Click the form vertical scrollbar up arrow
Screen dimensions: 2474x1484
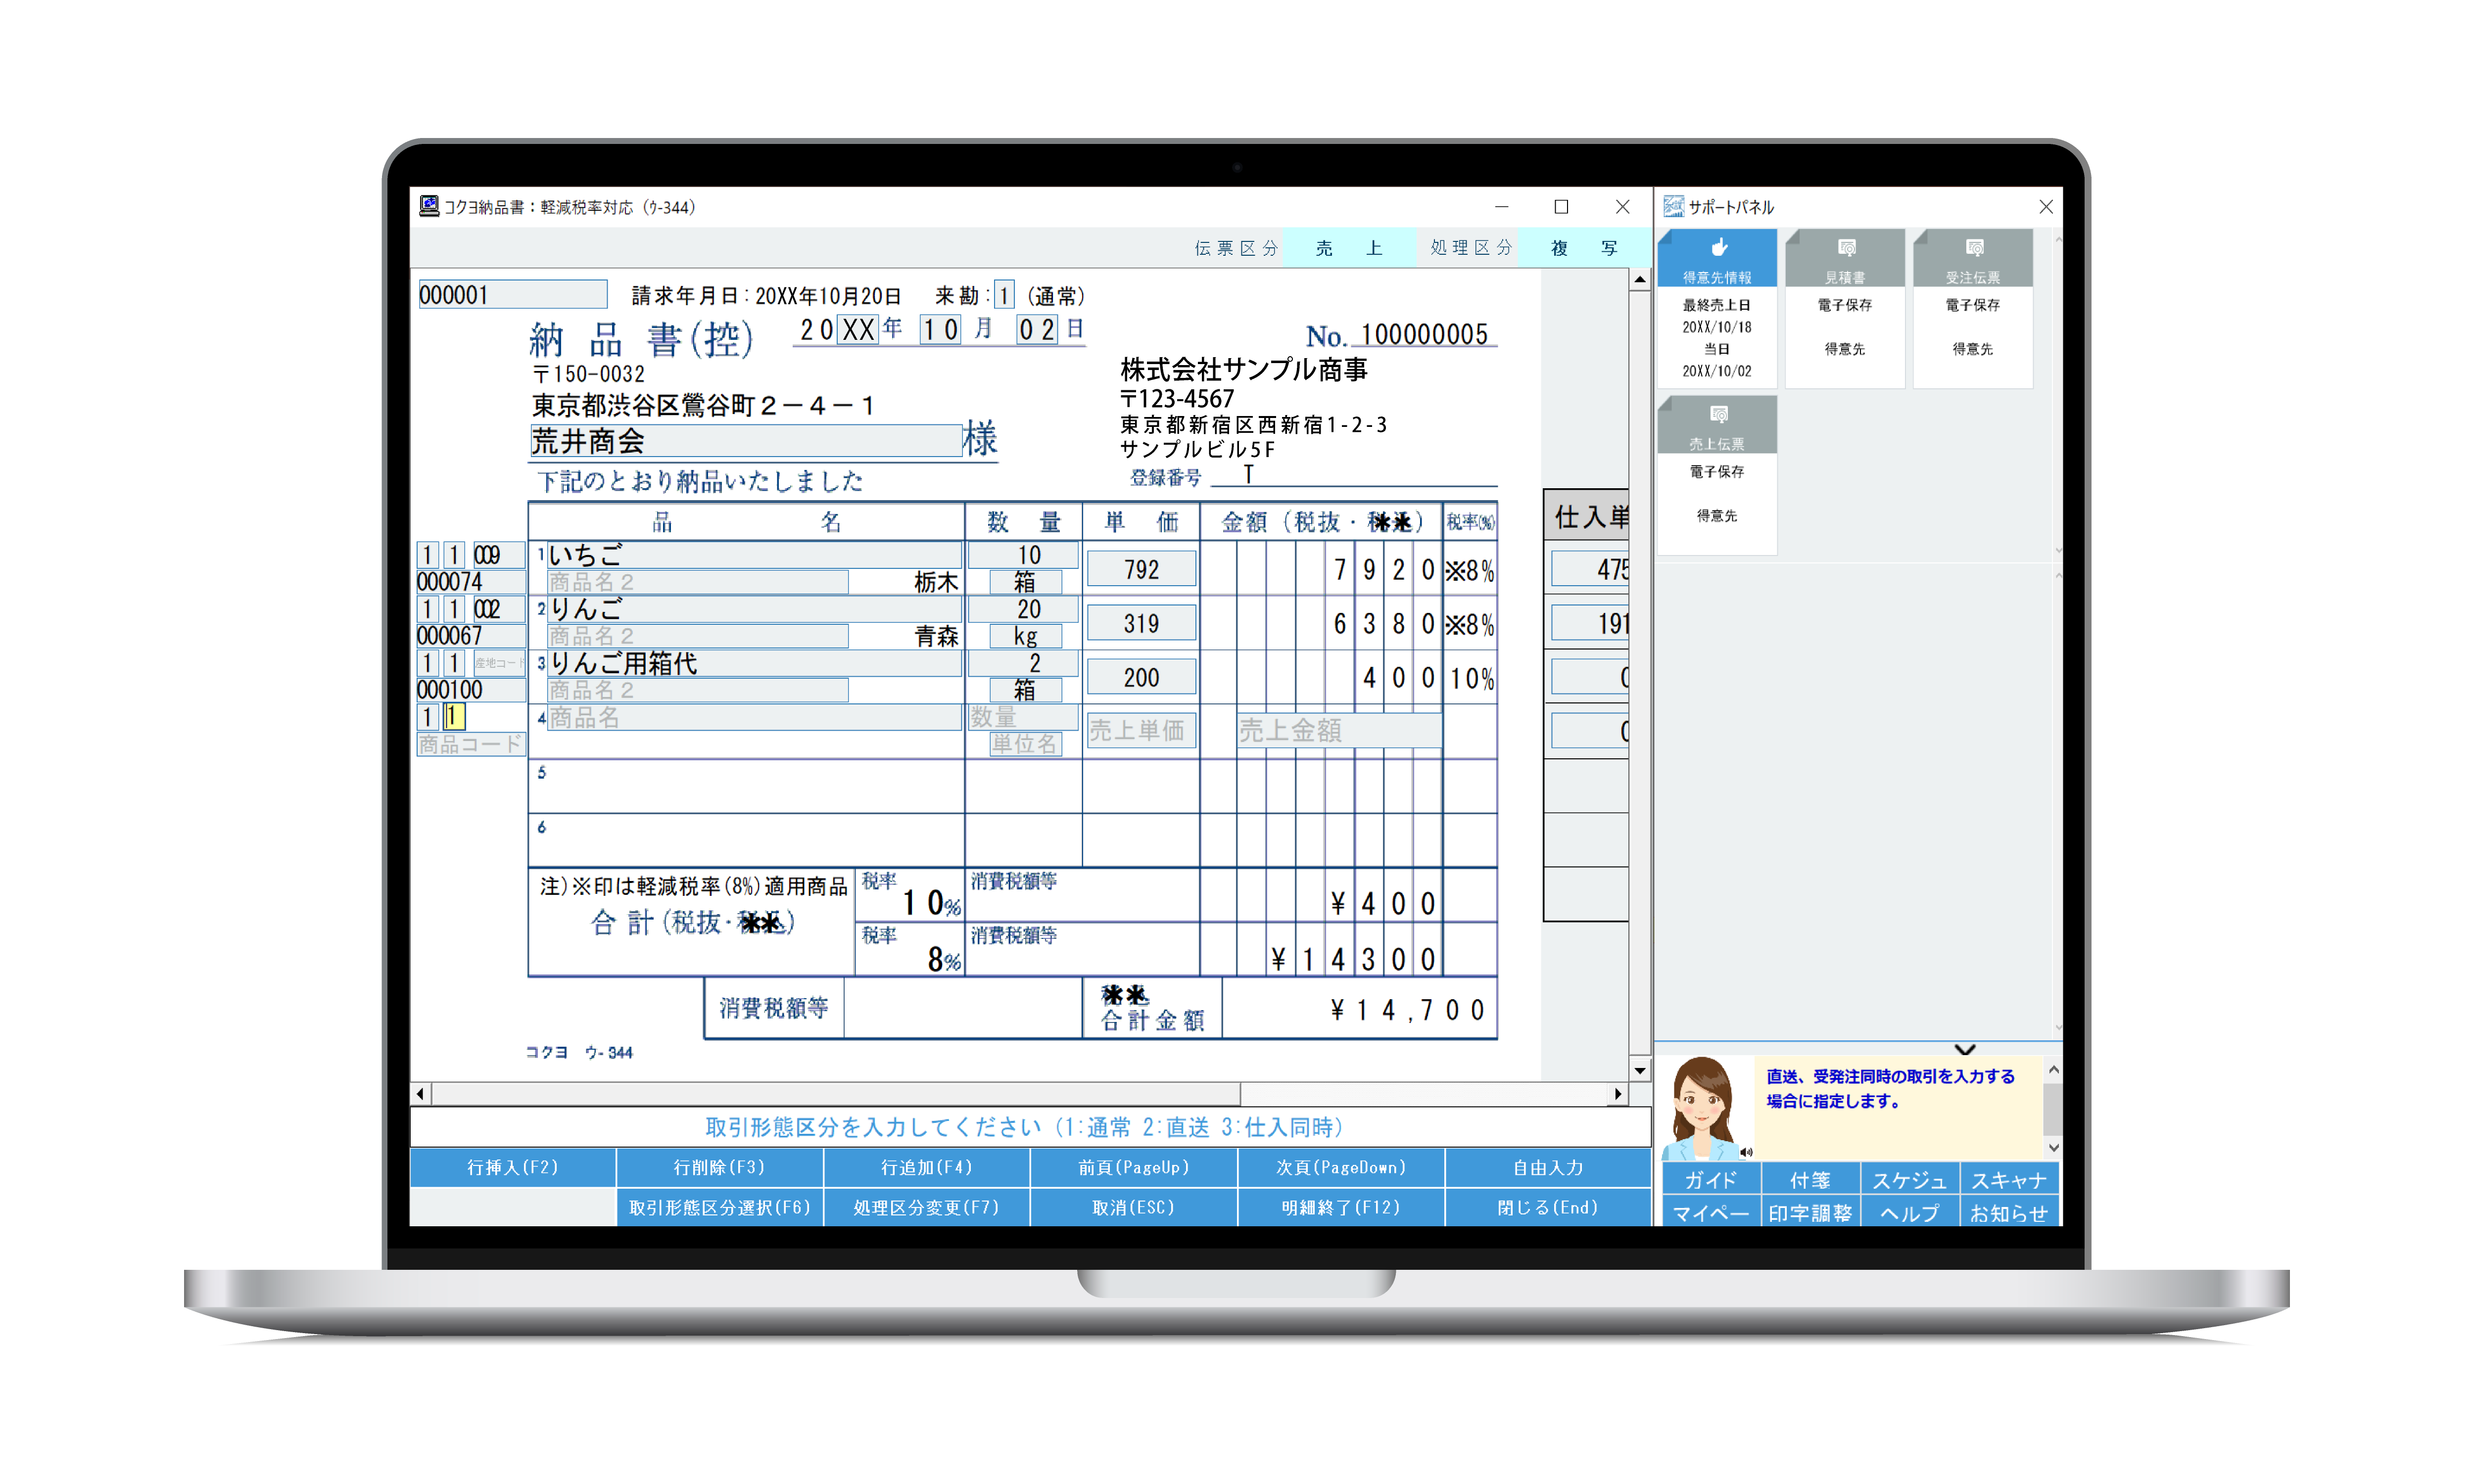pos(1639,280)
